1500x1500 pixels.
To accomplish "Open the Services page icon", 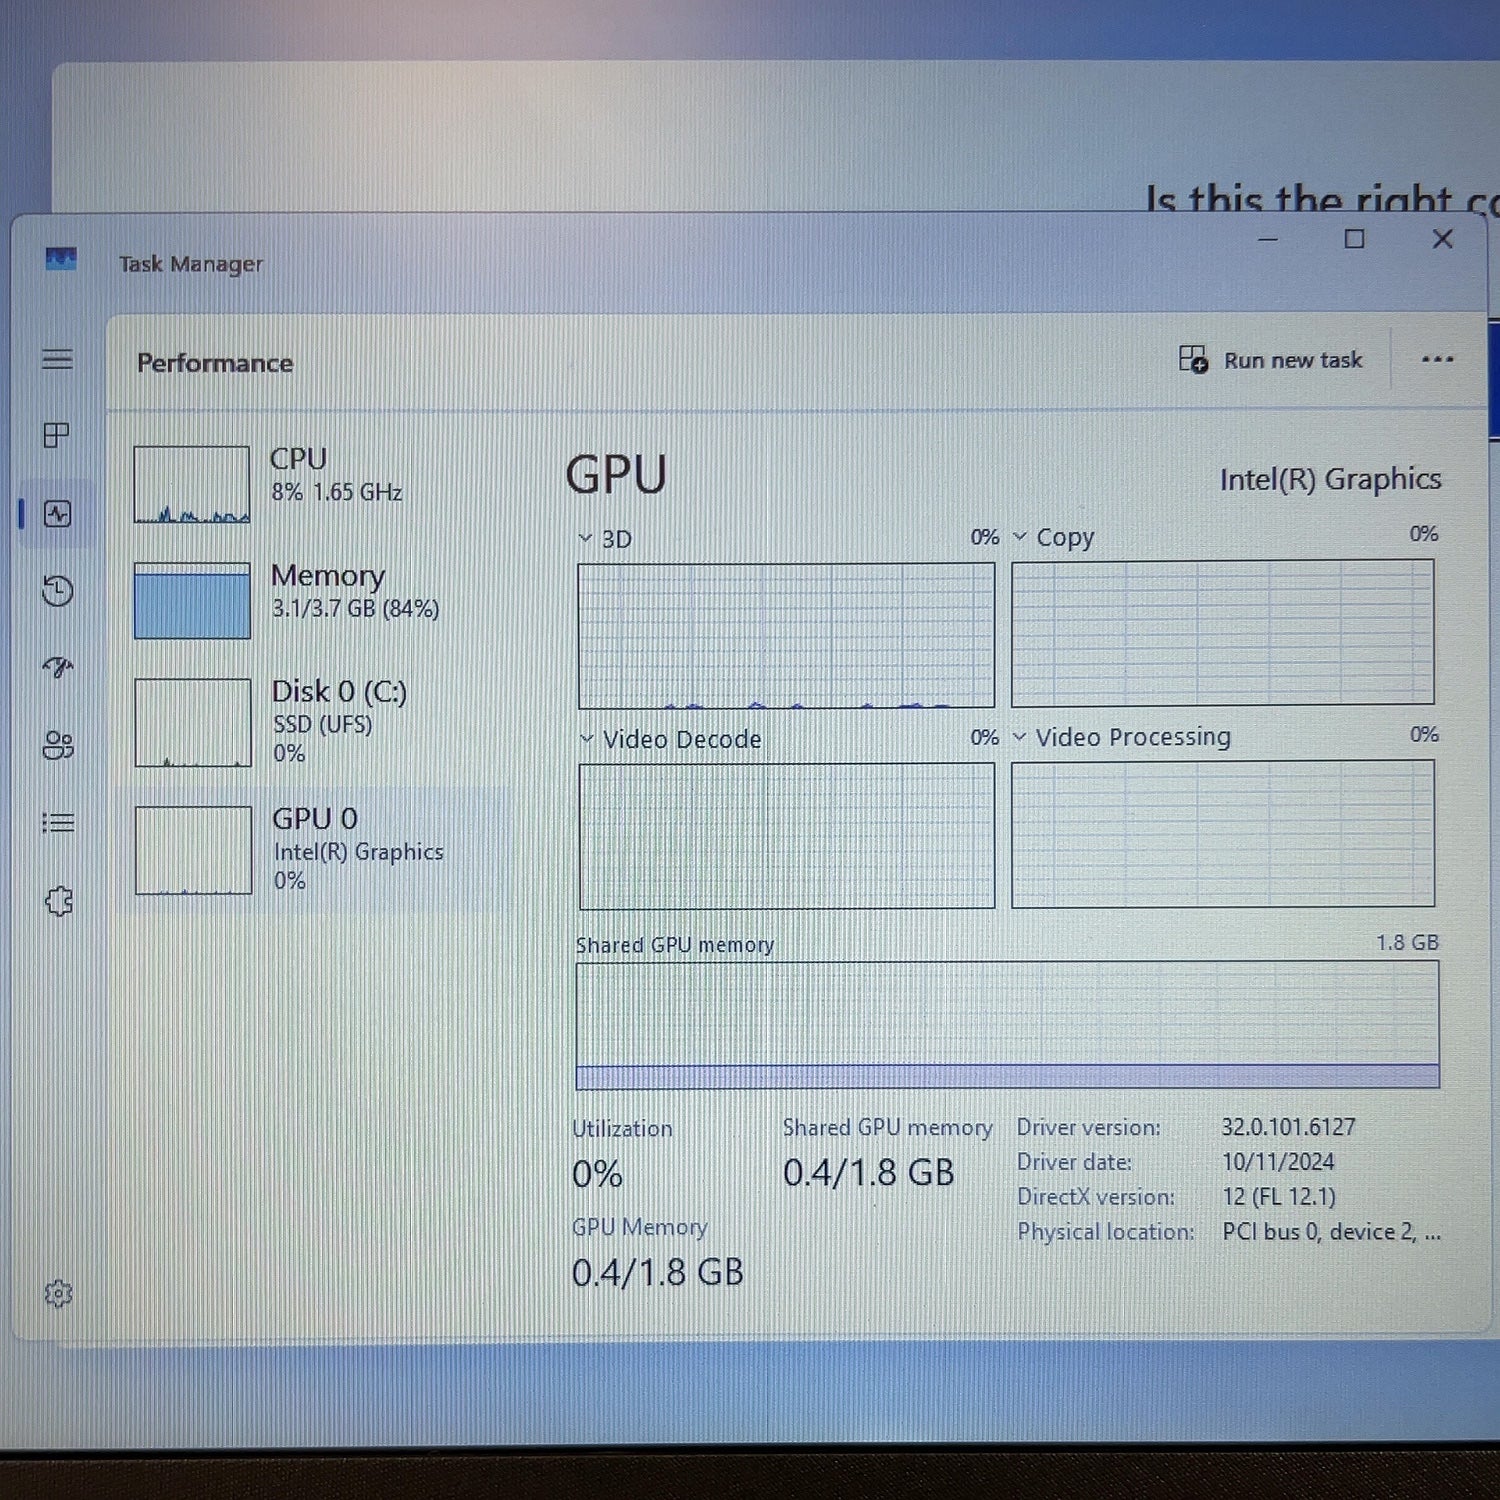I will pyautogui.click(x=59, y=901).
